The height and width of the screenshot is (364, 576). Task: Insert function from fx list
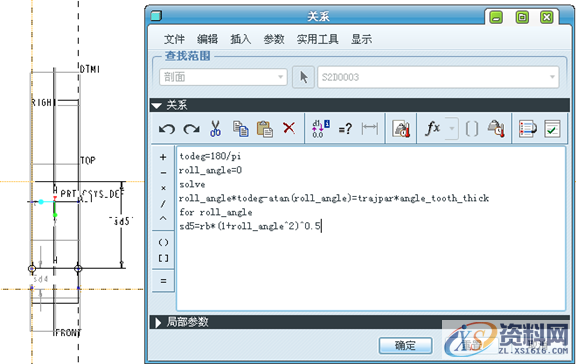(x=433, y=129)
